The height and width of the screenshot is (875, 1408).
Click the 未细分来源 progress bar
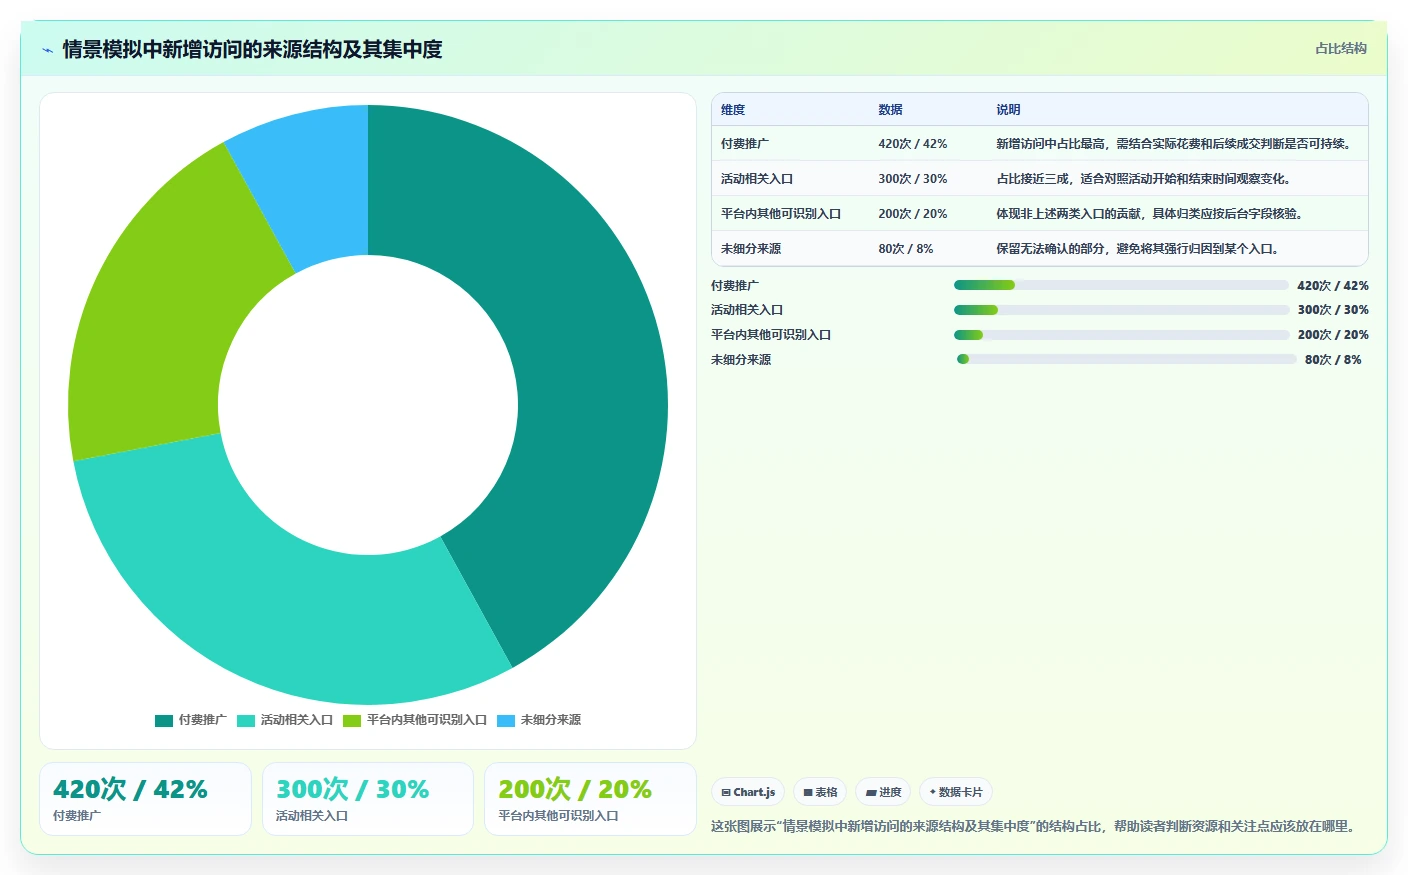coord(1126,359)
